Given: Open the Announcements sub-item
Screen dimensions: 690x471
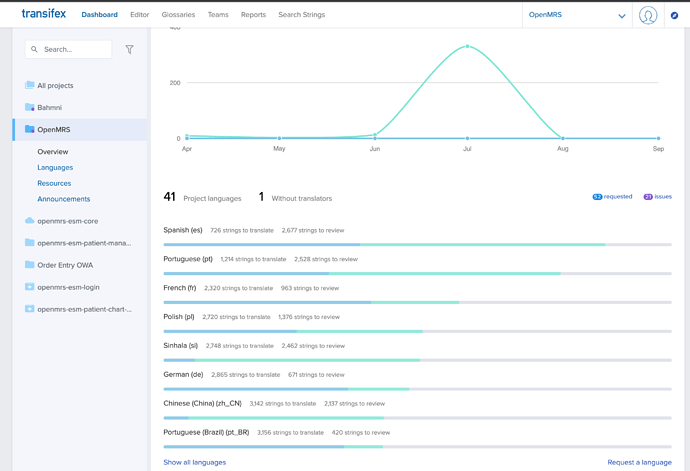Looking at the screenshot, I should click(x=63, y=199).
